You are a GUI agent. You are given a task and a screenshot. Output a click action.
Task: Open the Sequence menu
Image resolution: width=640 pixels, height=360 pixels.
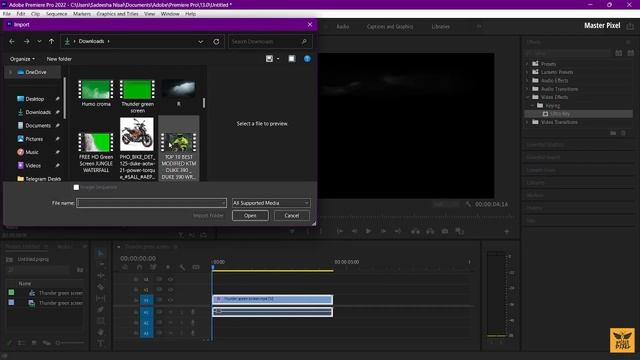56,14
